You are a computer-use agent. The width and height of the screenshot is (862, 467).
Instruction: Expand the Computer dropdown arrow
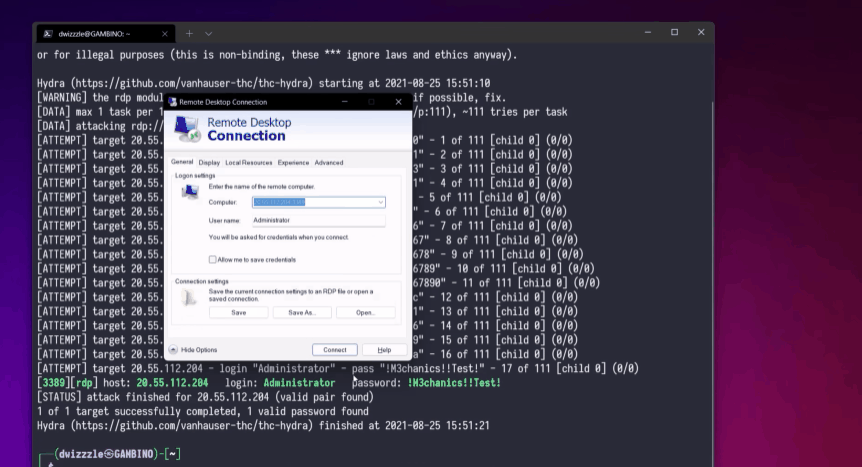(x=380, y=202)
